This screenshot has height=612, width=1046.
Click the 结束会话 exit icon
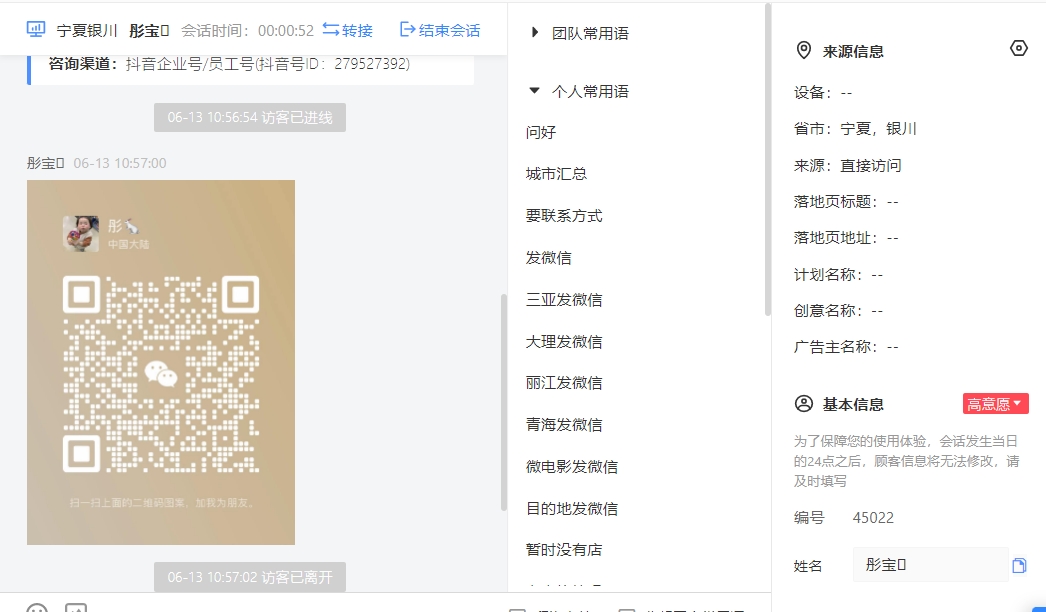(x=407, y=29)
